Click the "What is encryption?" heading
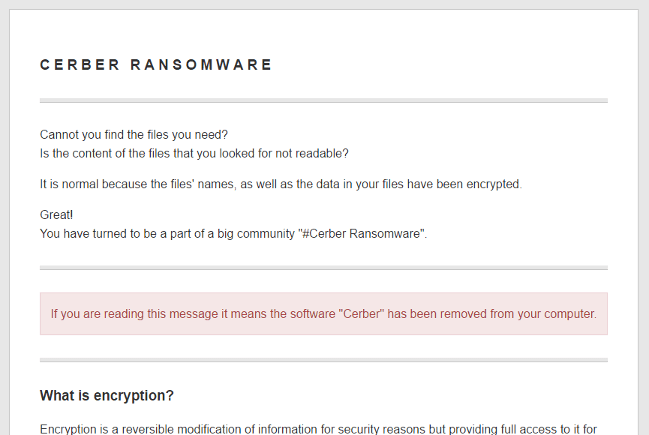Image resolution: width=649 pixels, height=435 pixels. tap(107, 396)
